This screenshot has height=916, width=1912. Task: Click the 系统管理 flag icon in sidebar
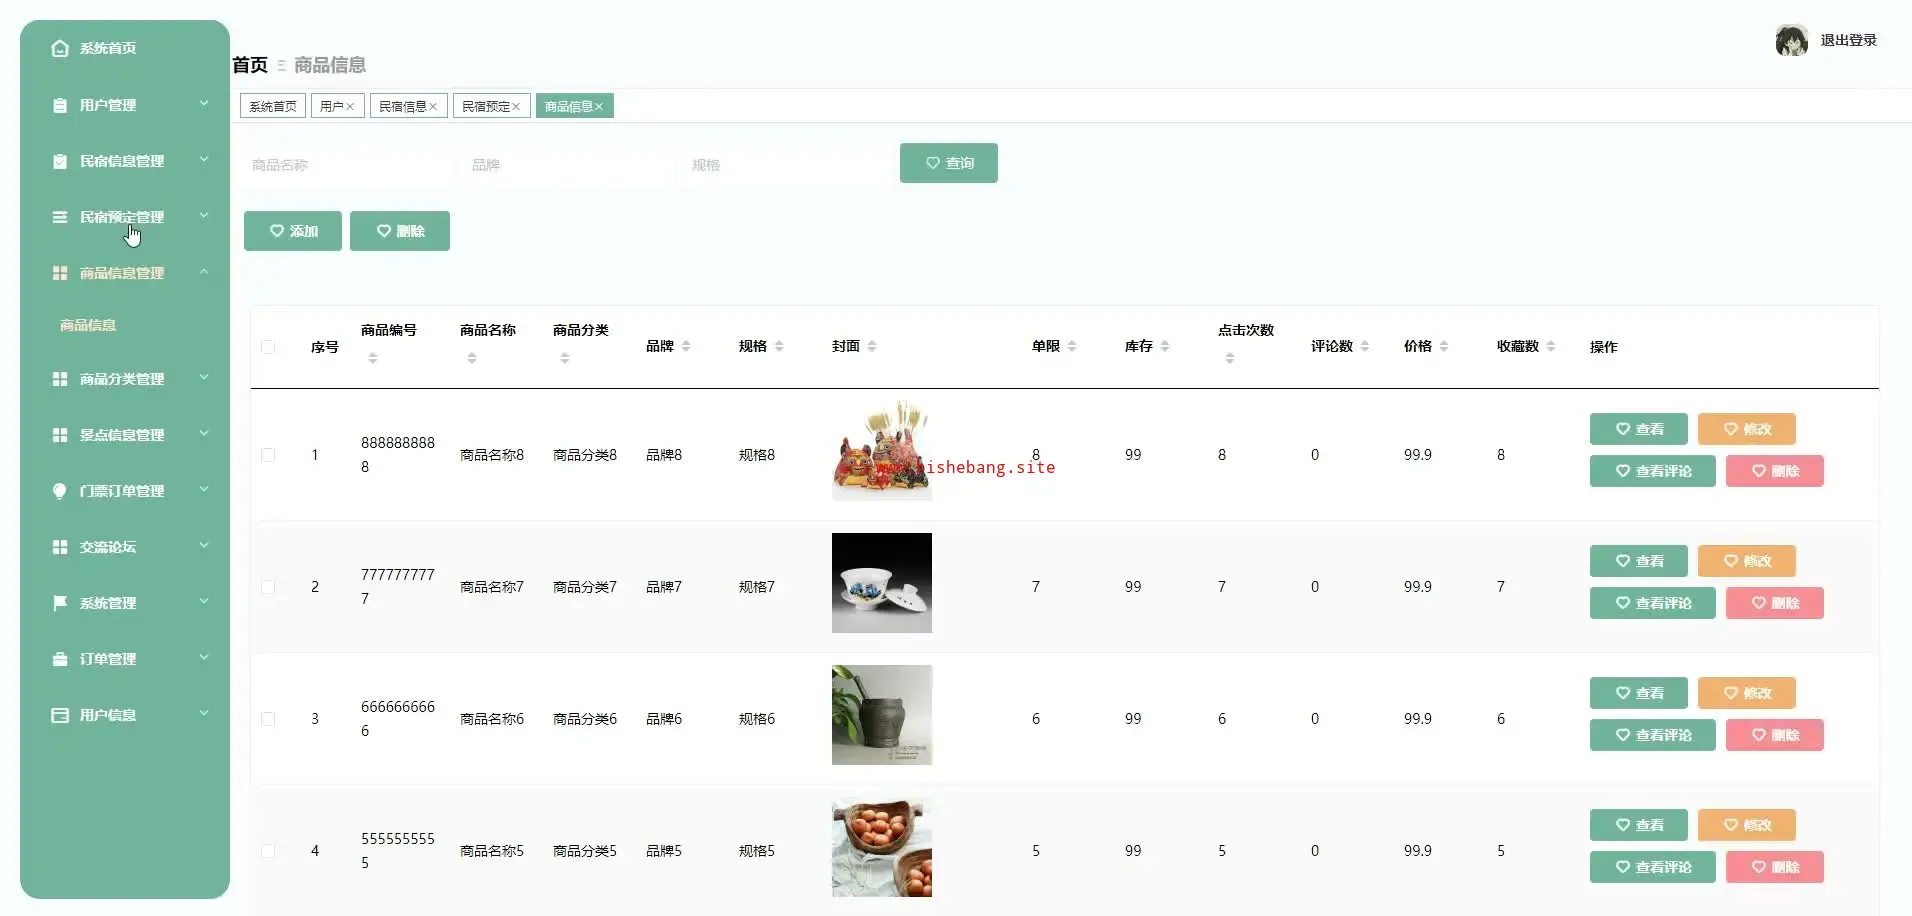(60, 603)
